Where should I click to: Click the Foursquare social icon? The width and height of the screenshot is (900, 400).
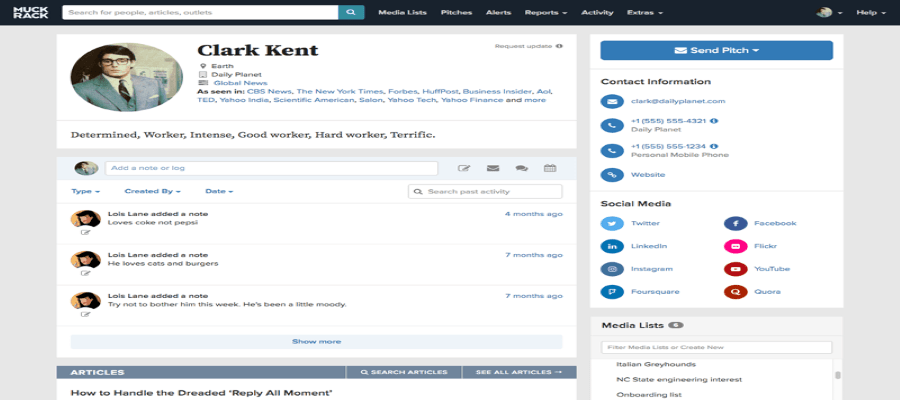click(612, 292)
